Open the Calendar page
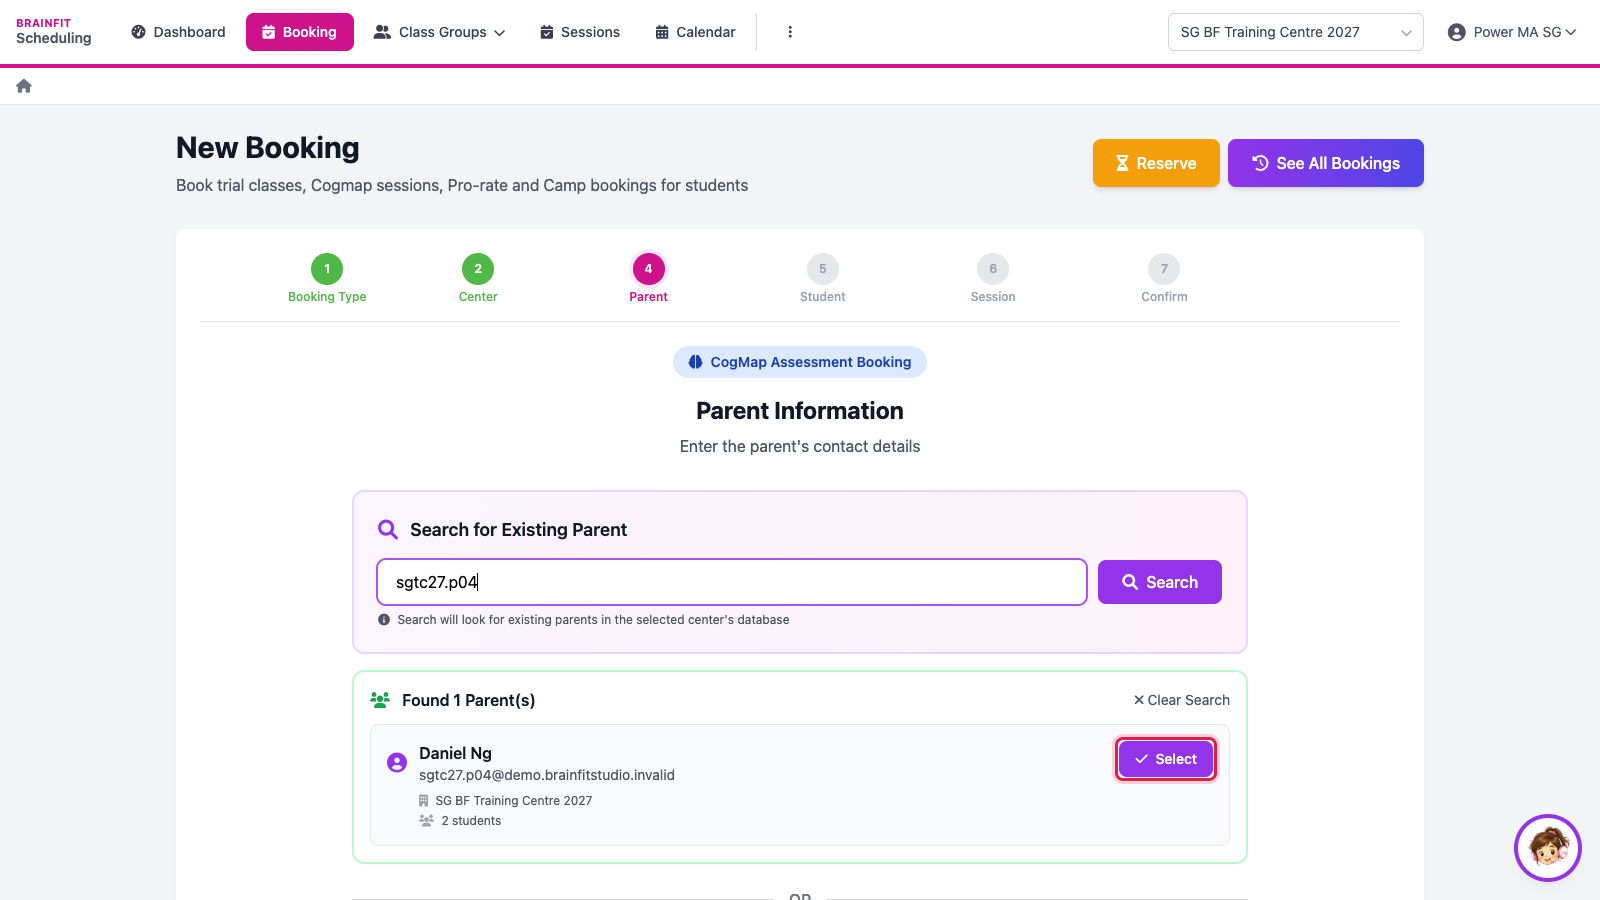The image size is (1600, 900). pyautogui.click(x=695, y=32)
